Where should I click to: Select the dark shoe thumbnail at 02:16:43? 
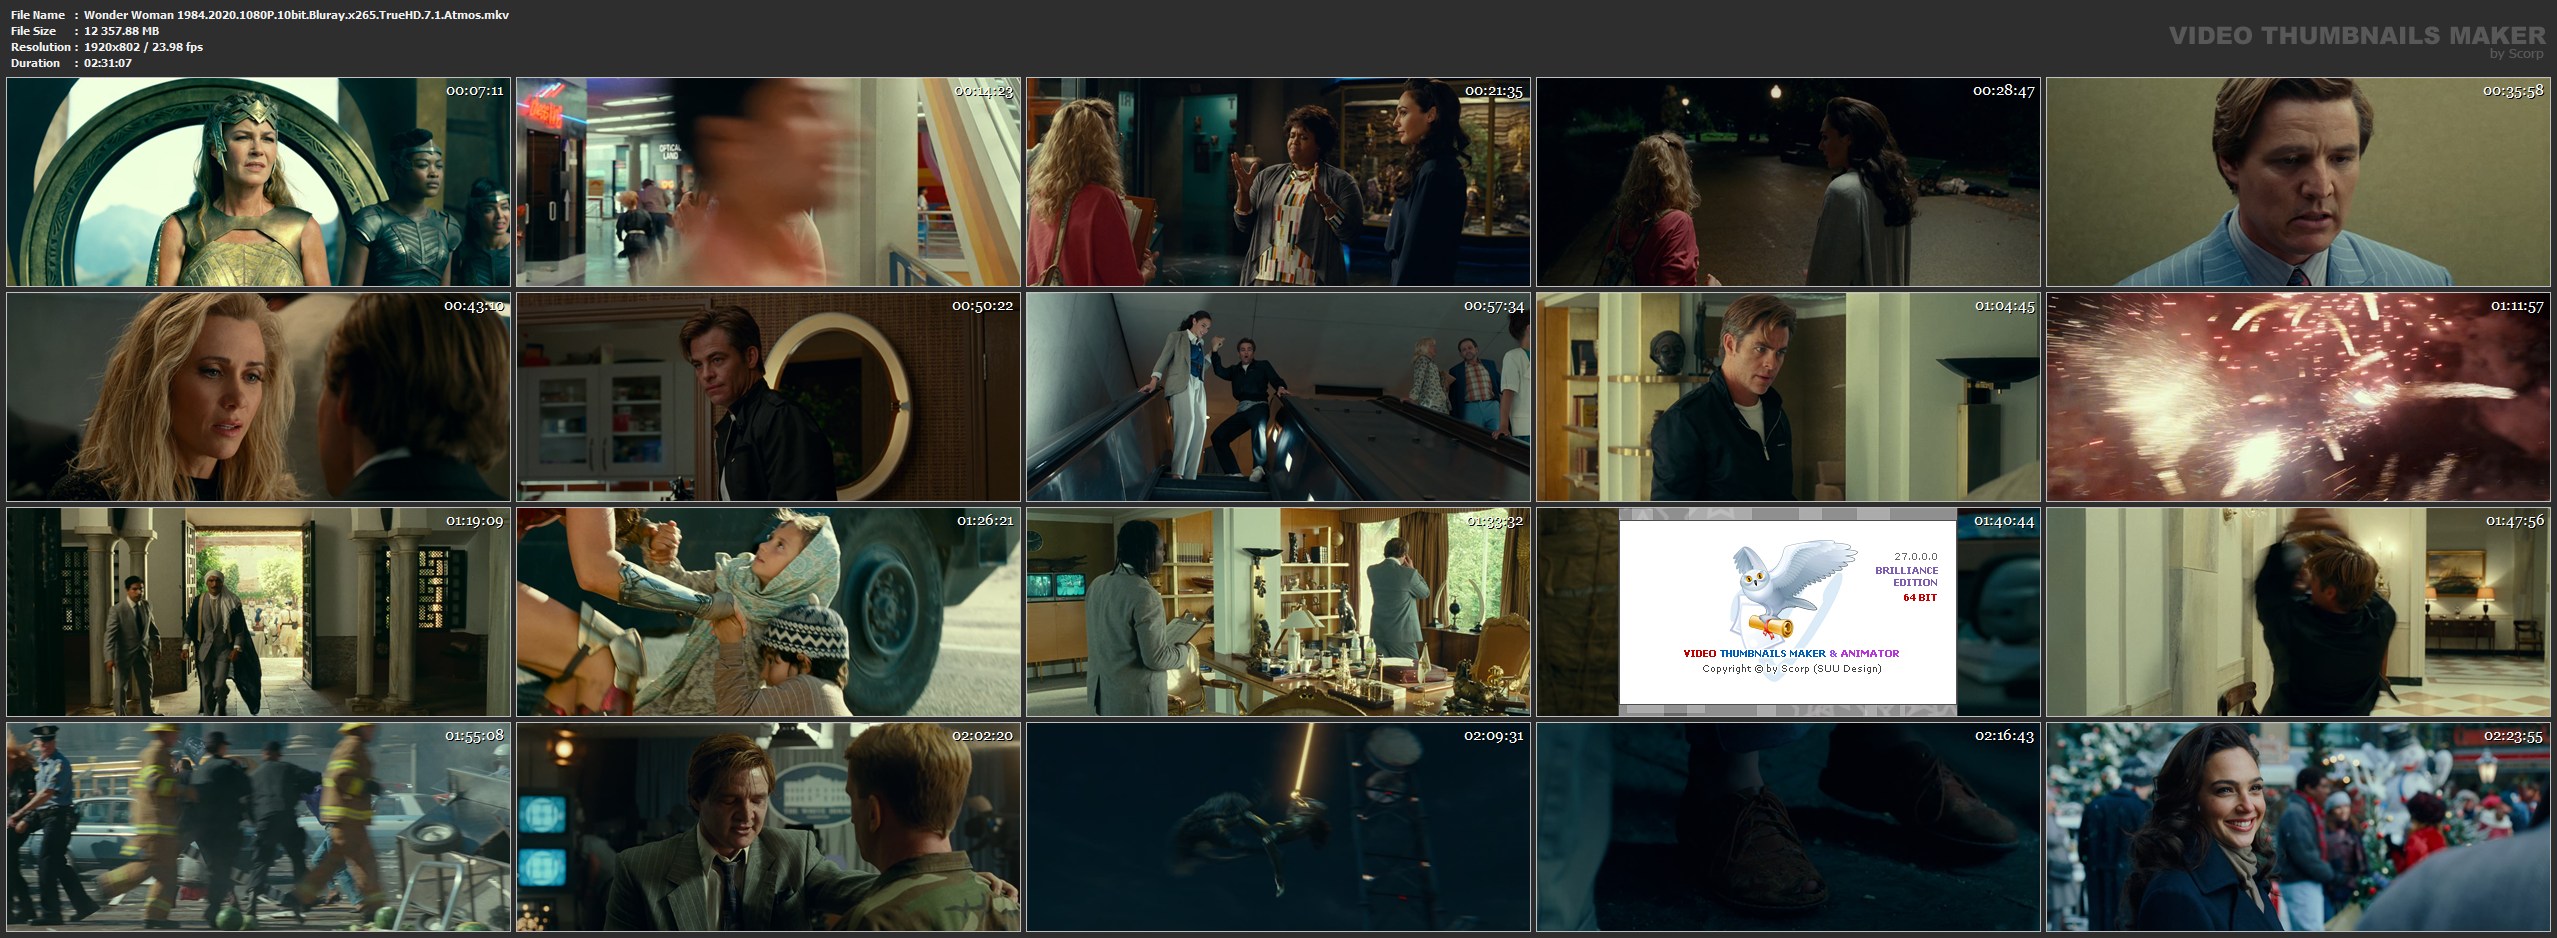coord(1788,827)
